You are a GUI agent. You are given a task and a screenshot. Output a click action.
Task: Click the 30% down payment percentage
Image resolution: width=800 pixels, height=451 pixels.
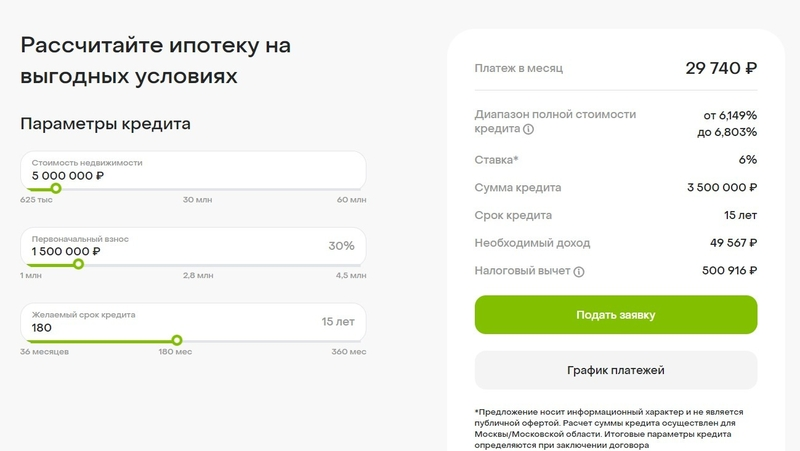340,246
